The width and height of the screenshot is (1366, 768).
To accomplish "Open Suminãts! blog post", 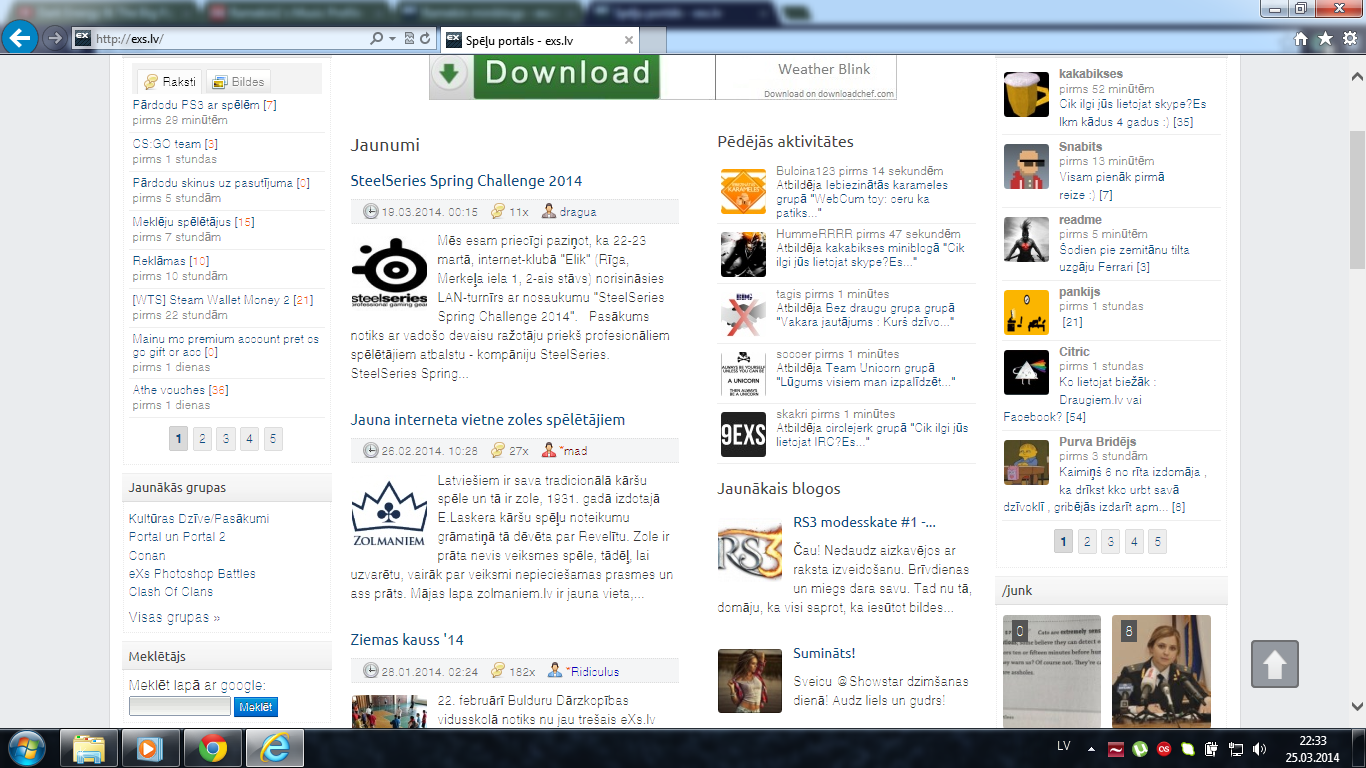I will [x=824, y=653].
